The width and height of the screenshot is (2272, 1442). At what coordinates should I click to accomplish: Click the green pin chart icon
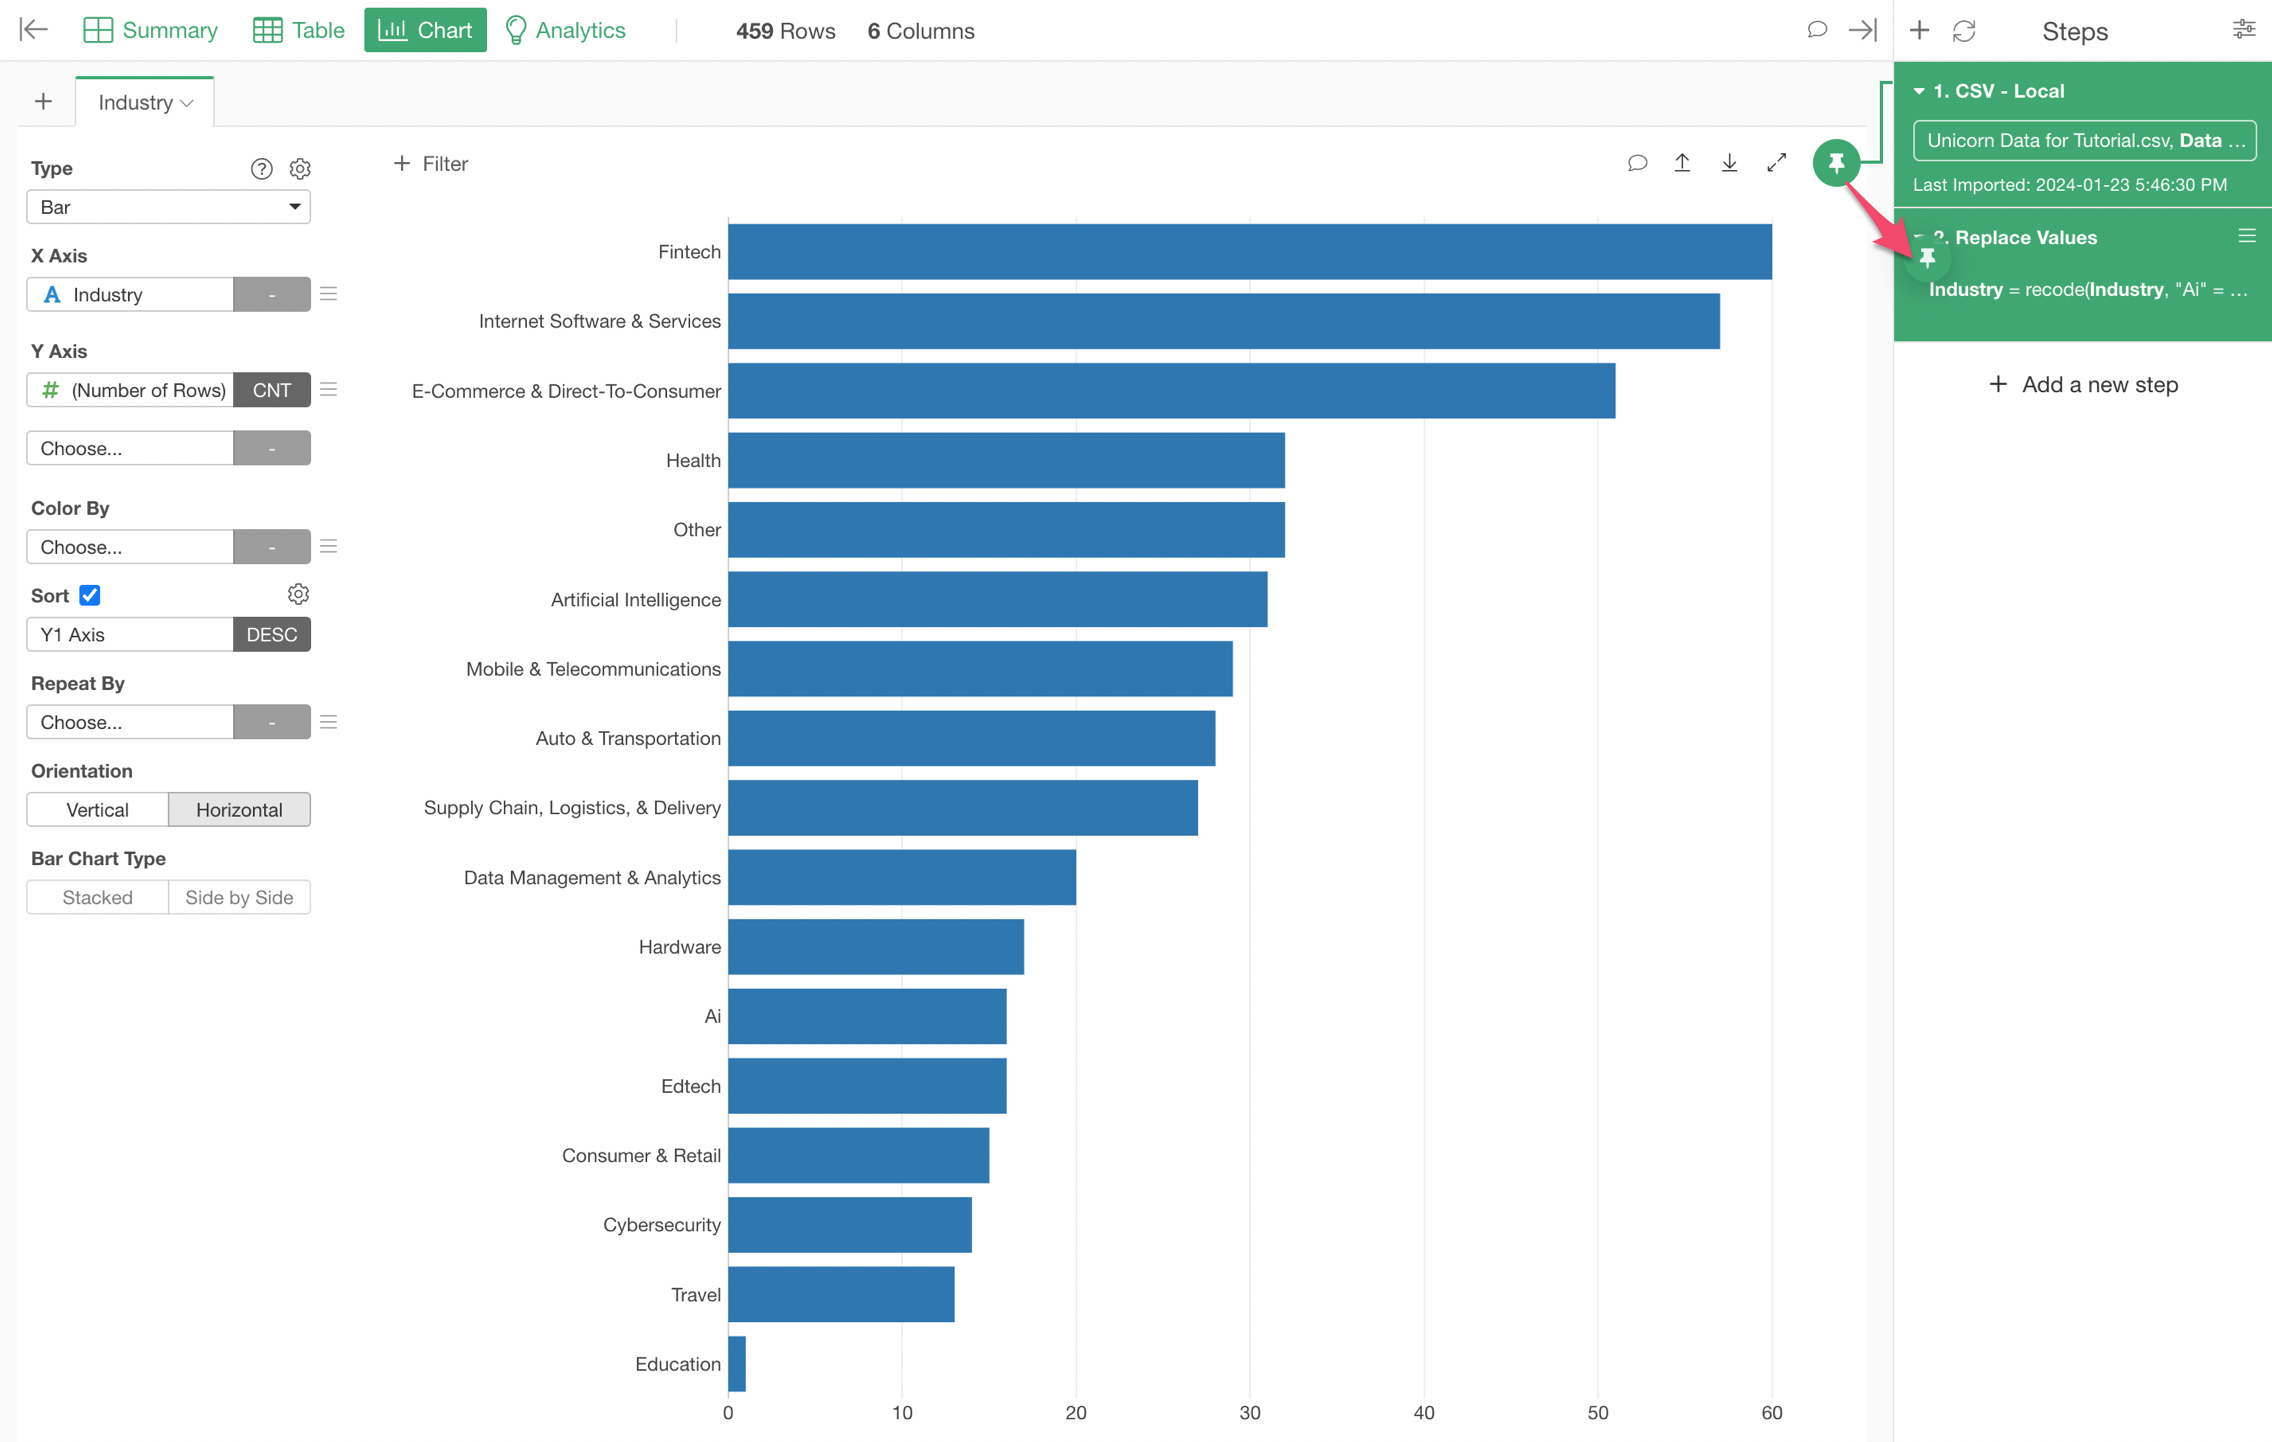pyautogui.click(x=1835, y=162)
